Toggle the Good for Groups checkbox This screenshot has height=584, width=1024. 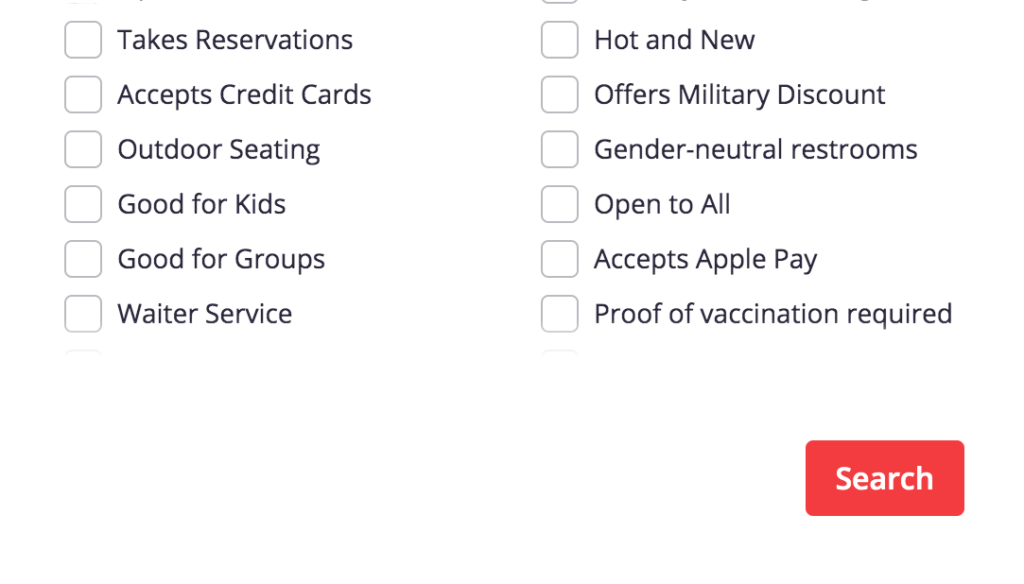83,259
